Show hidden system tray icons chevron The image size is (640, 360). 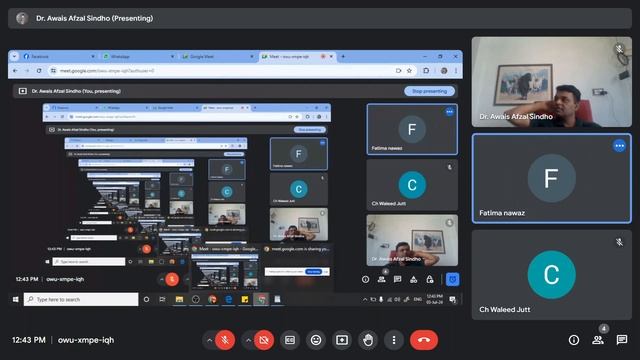tap(364, 300)
